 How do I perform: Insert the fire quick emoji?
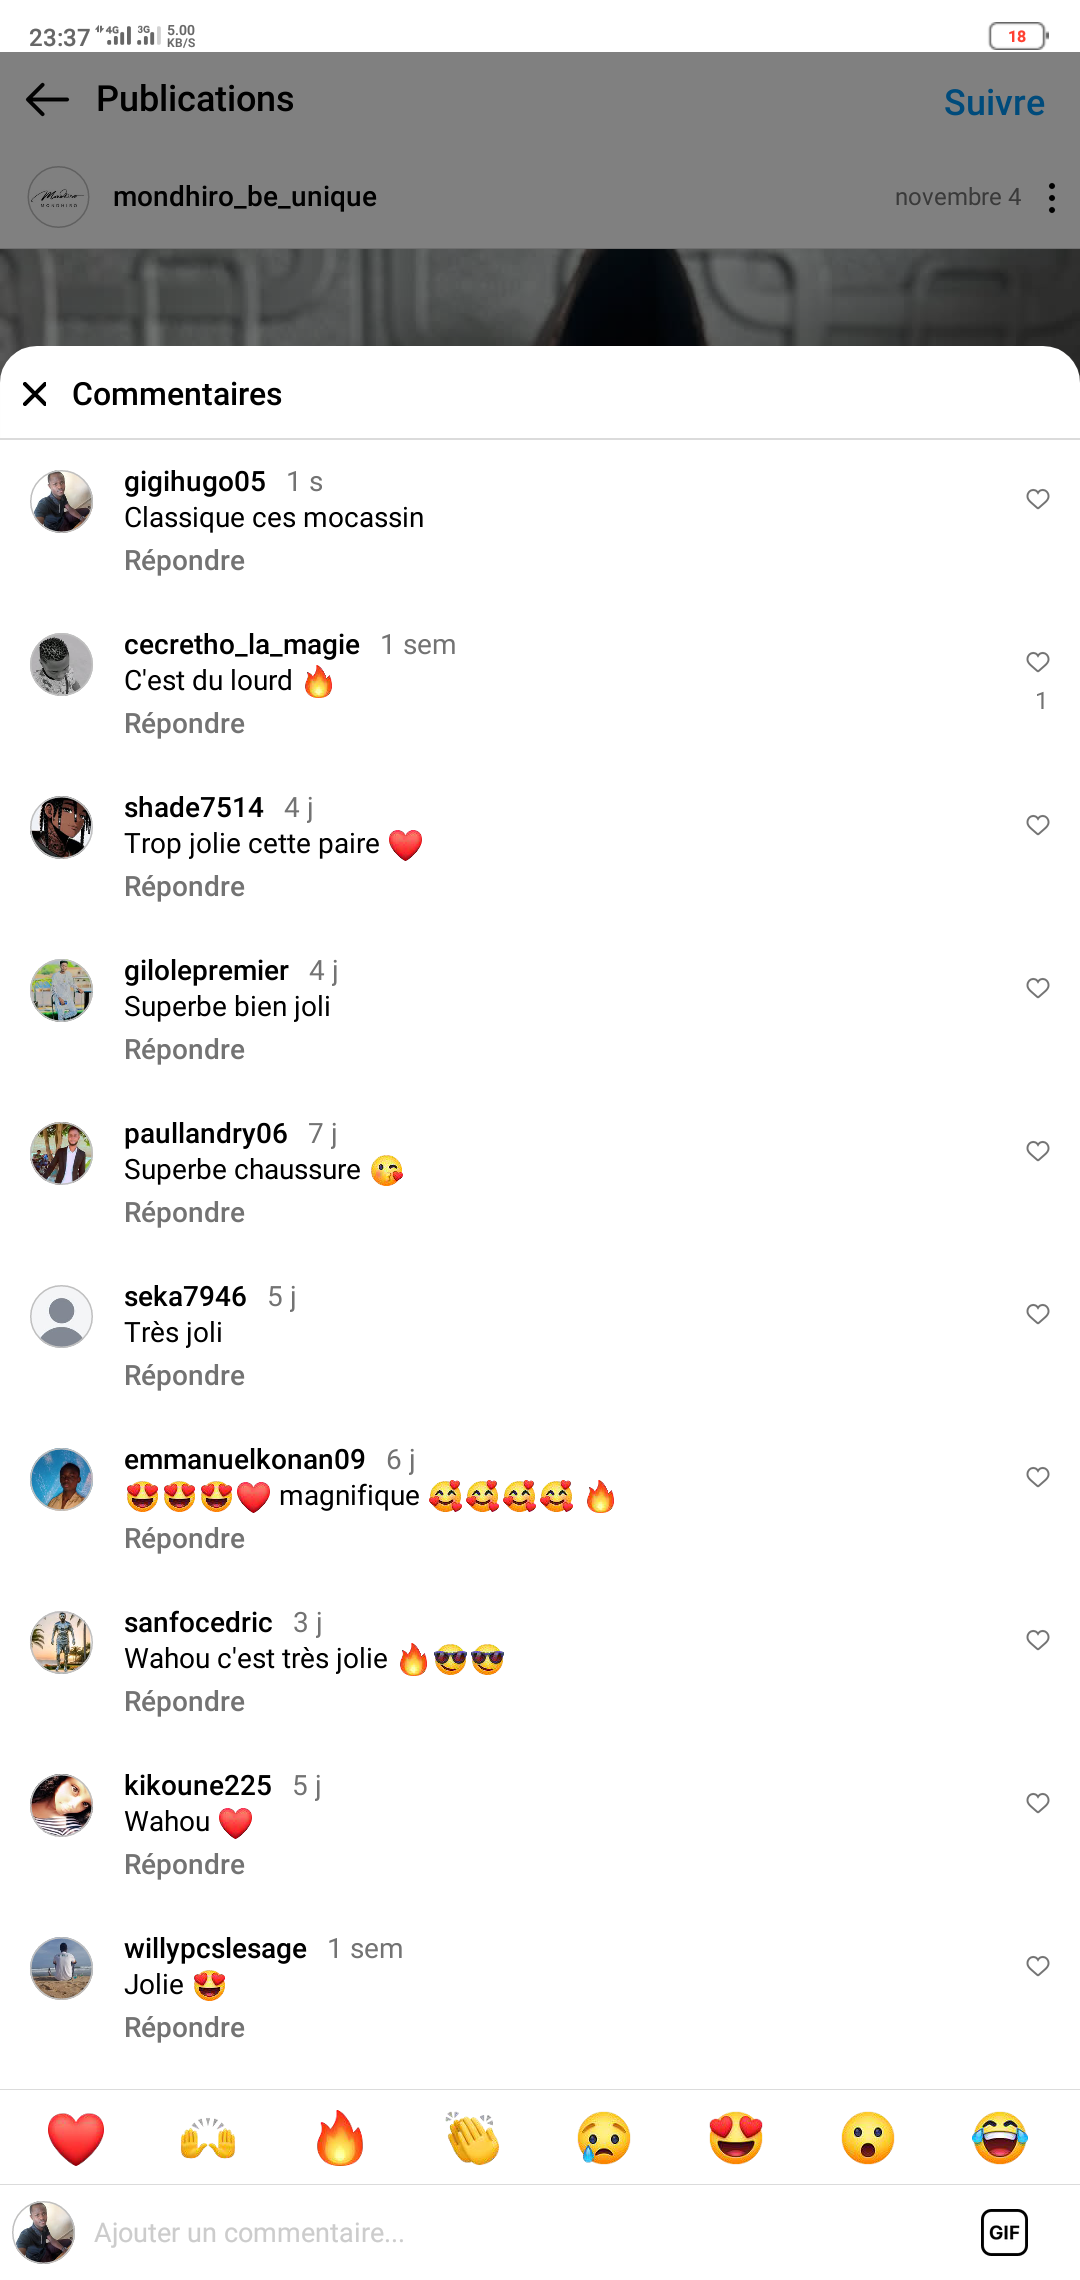(x=340, y=2138)
